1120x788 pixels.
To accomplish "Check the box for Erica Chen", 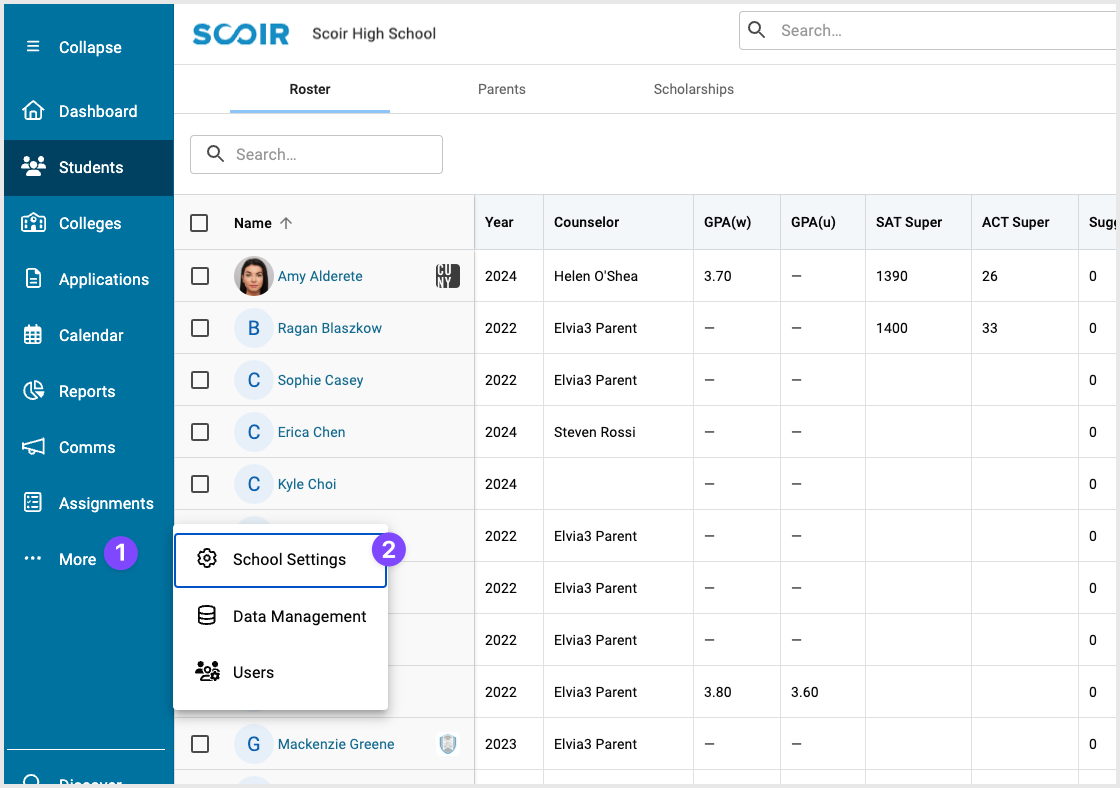I will pyautogui.click(x=200, y=432).
